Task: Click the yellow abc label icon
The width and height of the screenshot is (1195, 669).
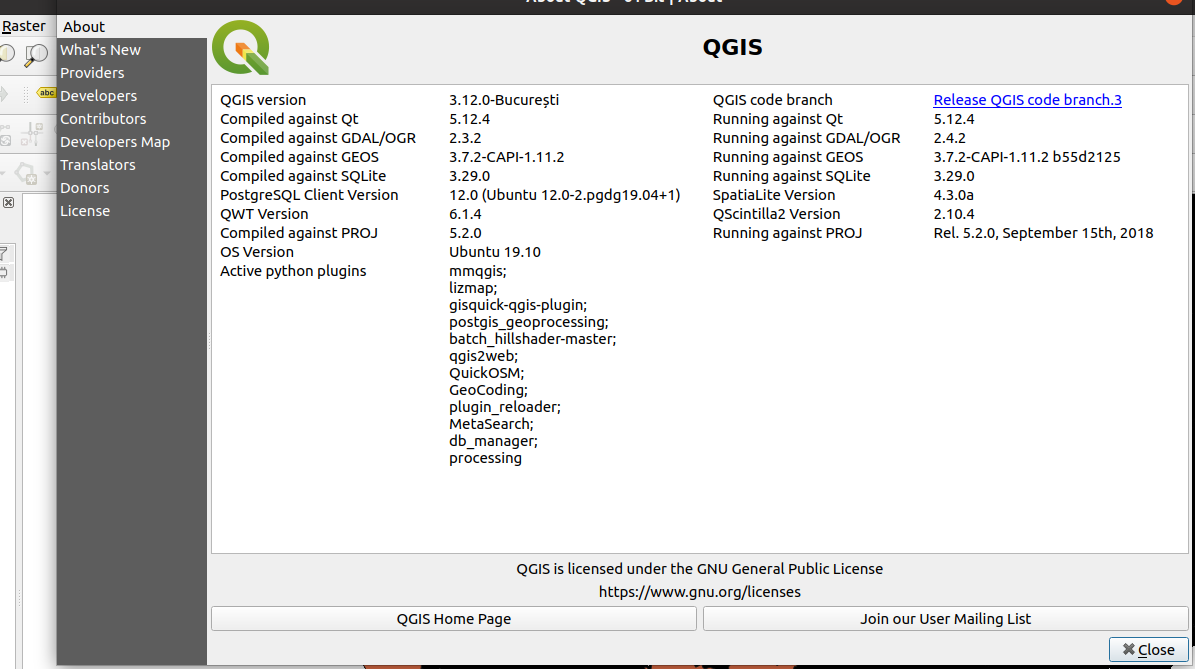Action: [x=46, y=93]
